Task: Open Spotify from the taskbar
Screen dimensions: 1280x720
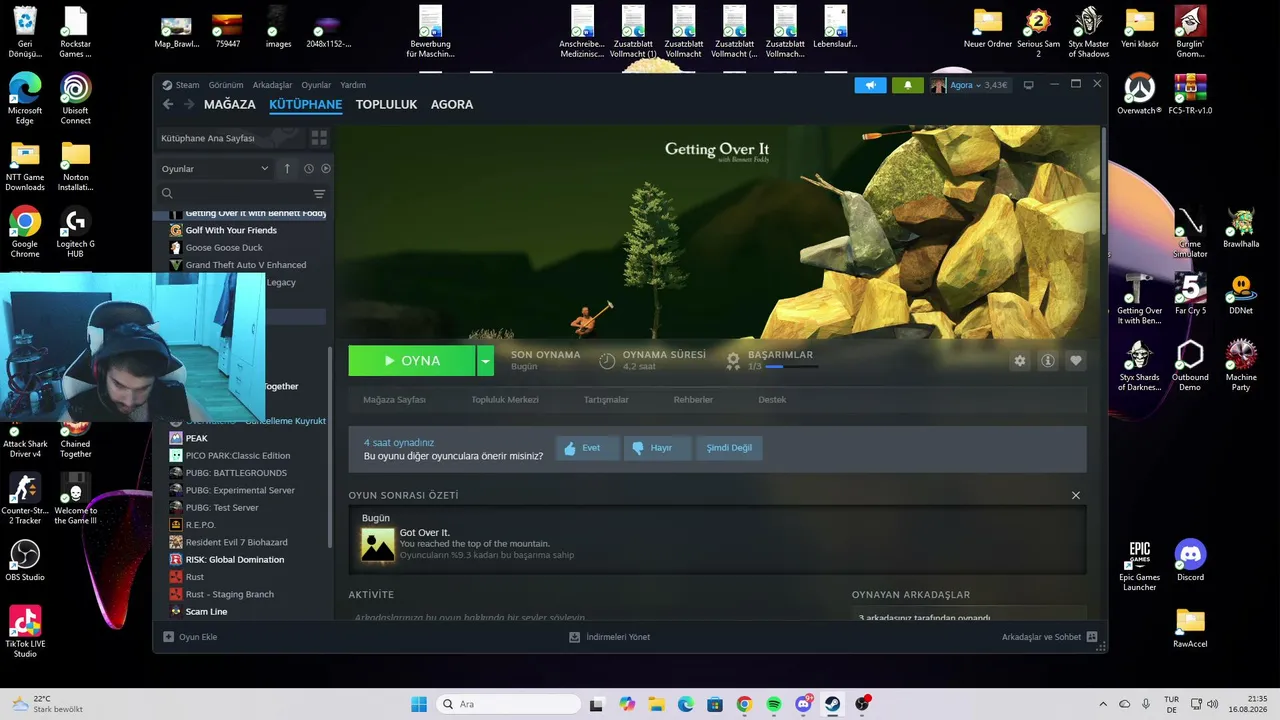Action: [x=774, y=704]
